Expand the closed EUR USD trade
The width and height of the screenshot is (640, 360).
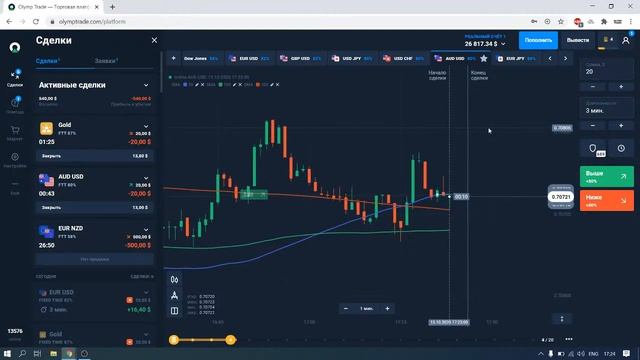pyautogui.click(x=146, y=292)
